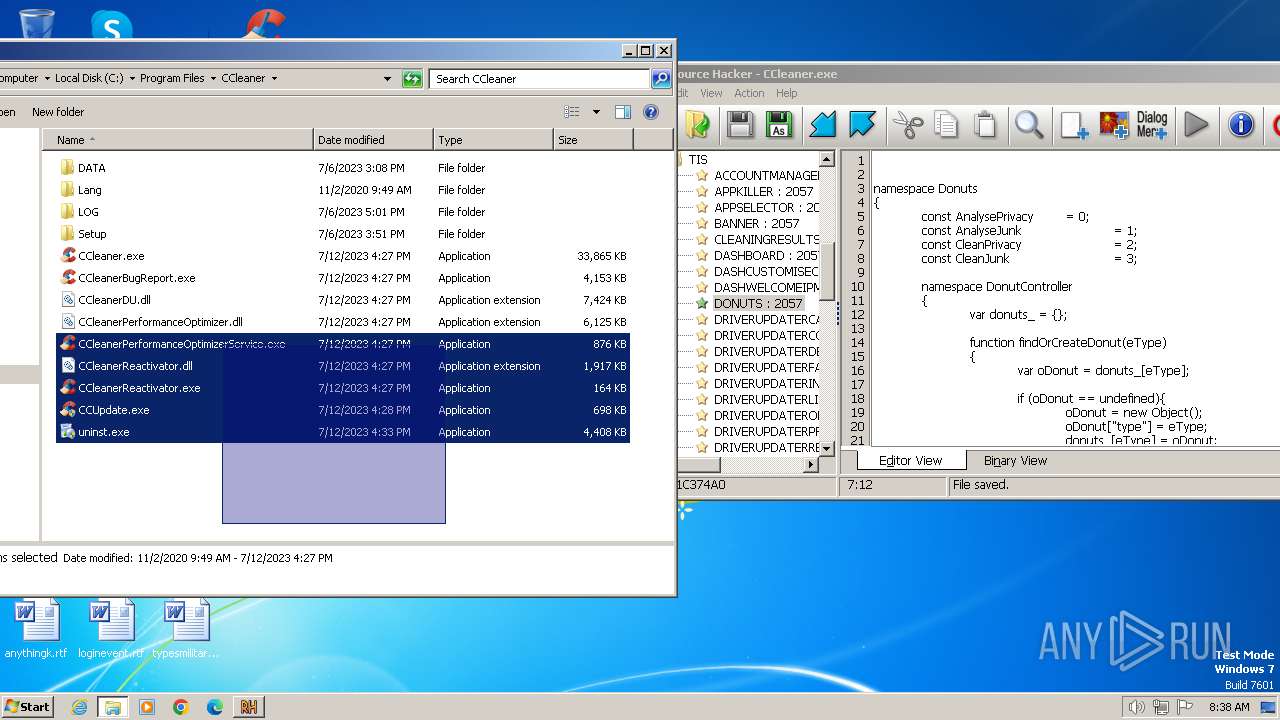
Task: Open the View menu in Resource Hacker
Action: [711, 93]
